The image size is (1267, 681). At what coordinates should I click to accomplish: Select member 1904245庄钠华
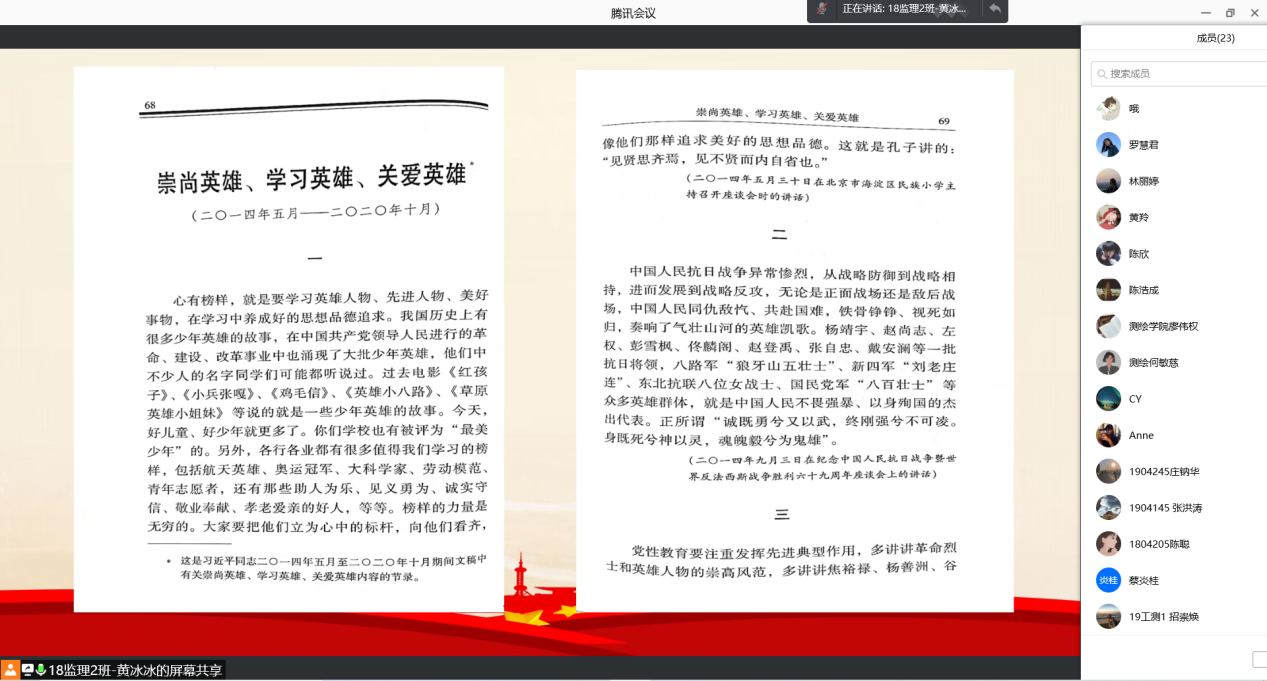pyautogui.click(x=1165, y=472)
